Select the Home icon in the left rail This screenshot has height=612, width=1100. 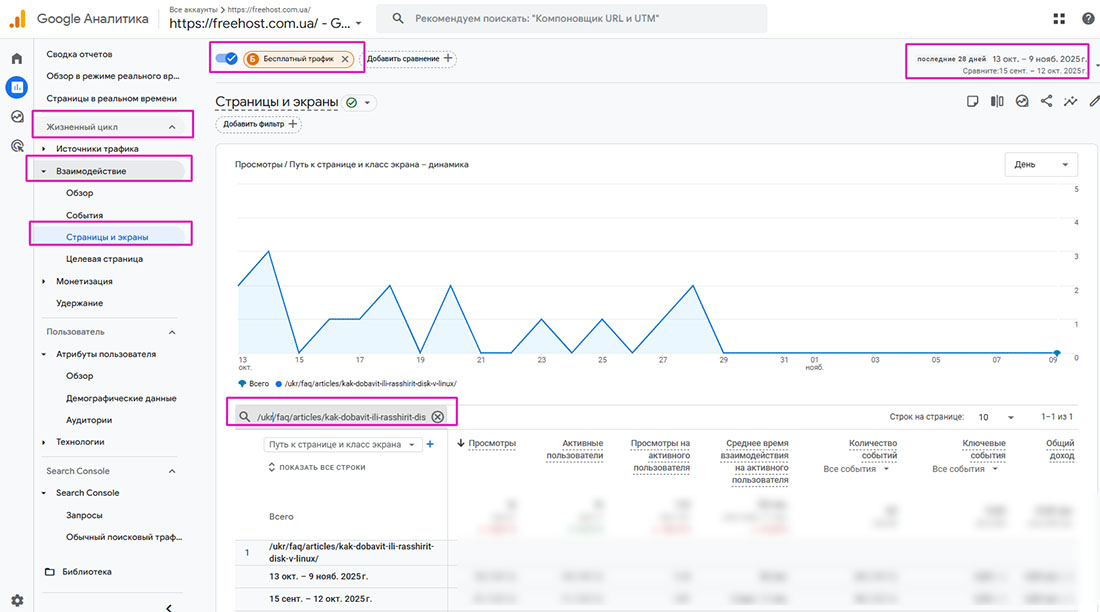[x=16, y=57]
